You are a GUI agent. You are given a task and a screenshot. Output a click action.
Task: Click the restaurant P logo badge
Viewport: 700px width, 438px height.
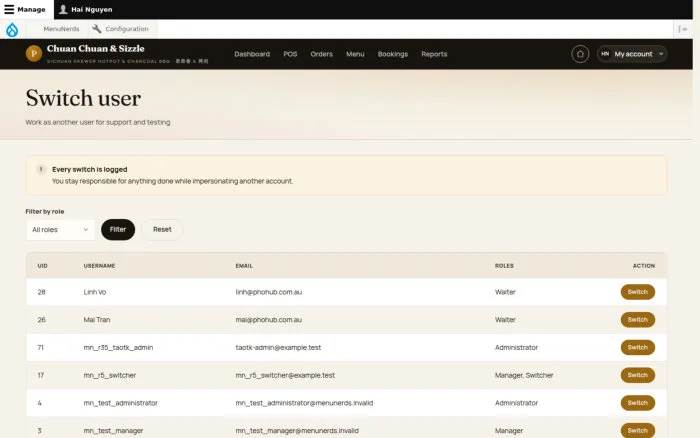(x=34, y=54)
